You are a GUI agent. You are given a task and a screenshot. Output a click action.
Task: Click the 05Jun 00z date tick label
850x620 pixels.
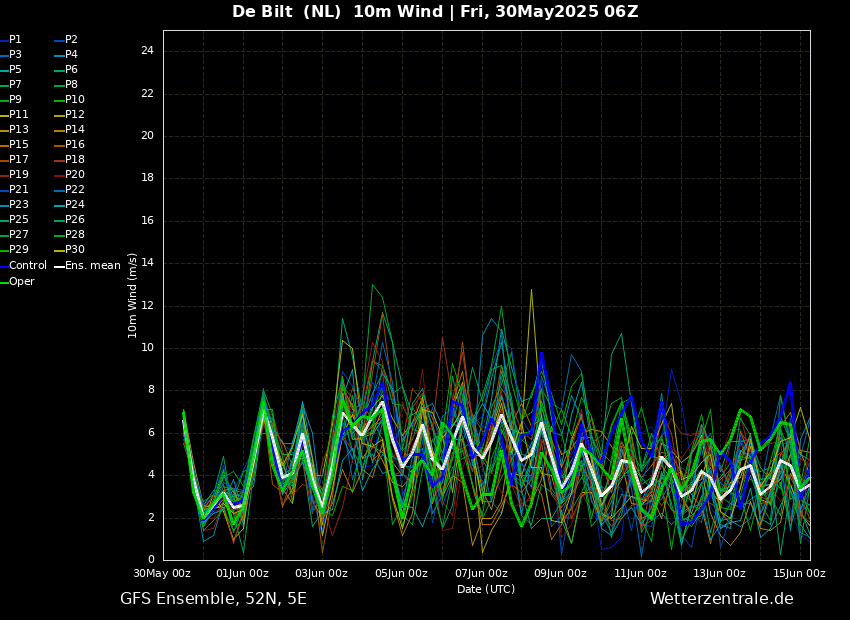tap(401, 574)
